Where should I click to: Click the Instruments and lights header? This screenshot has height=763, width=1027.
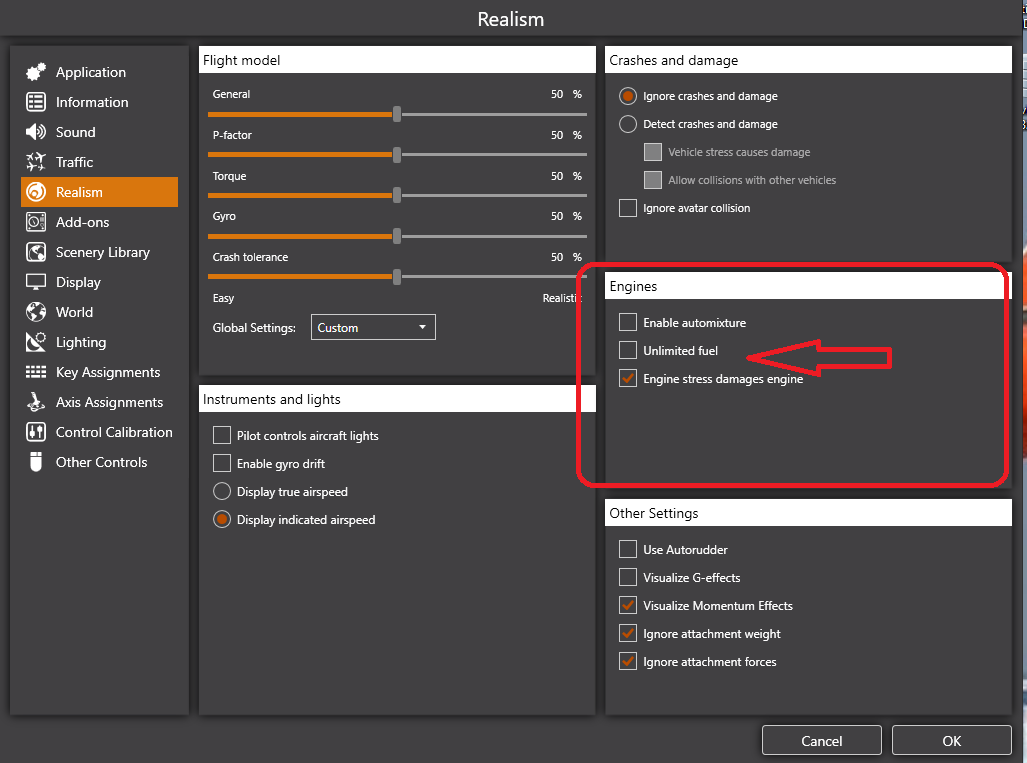click(x=397, y=399)
